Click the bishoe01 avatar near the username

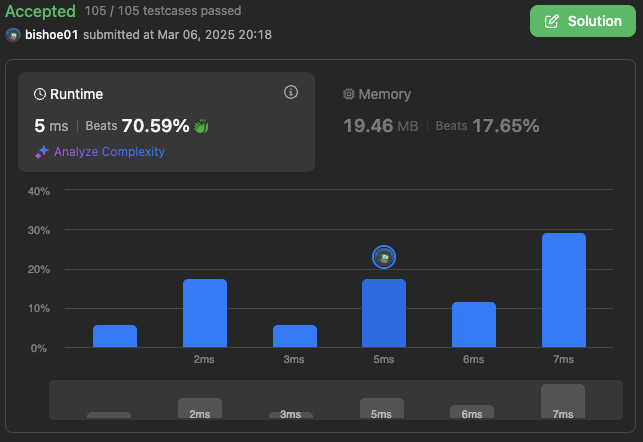tap(13, 35)
